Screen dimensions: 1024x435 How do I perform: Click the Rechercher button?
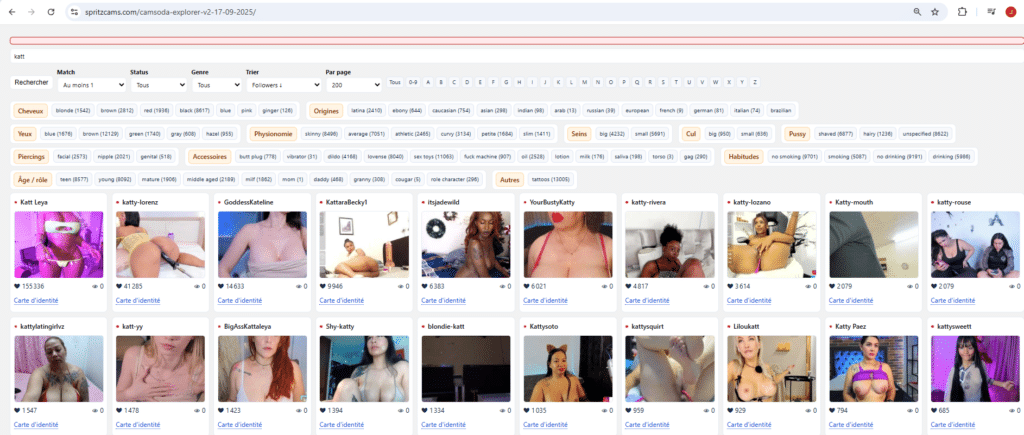pos(31,82)
